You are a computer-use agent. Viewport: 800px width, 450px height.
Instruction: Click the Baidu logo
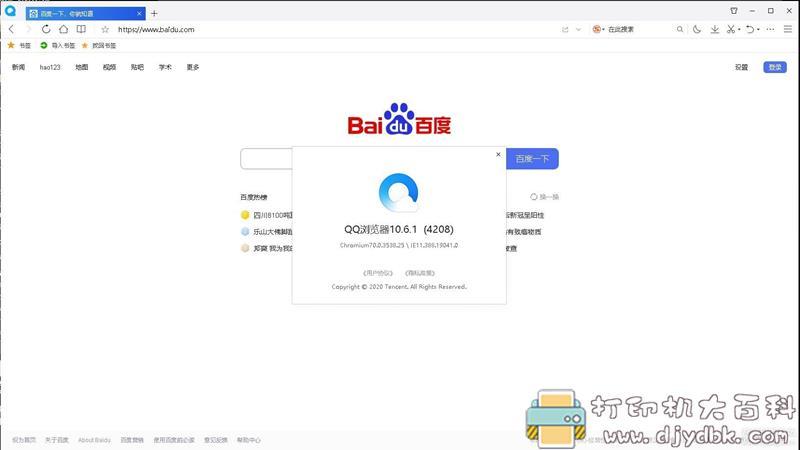[399, 119]
